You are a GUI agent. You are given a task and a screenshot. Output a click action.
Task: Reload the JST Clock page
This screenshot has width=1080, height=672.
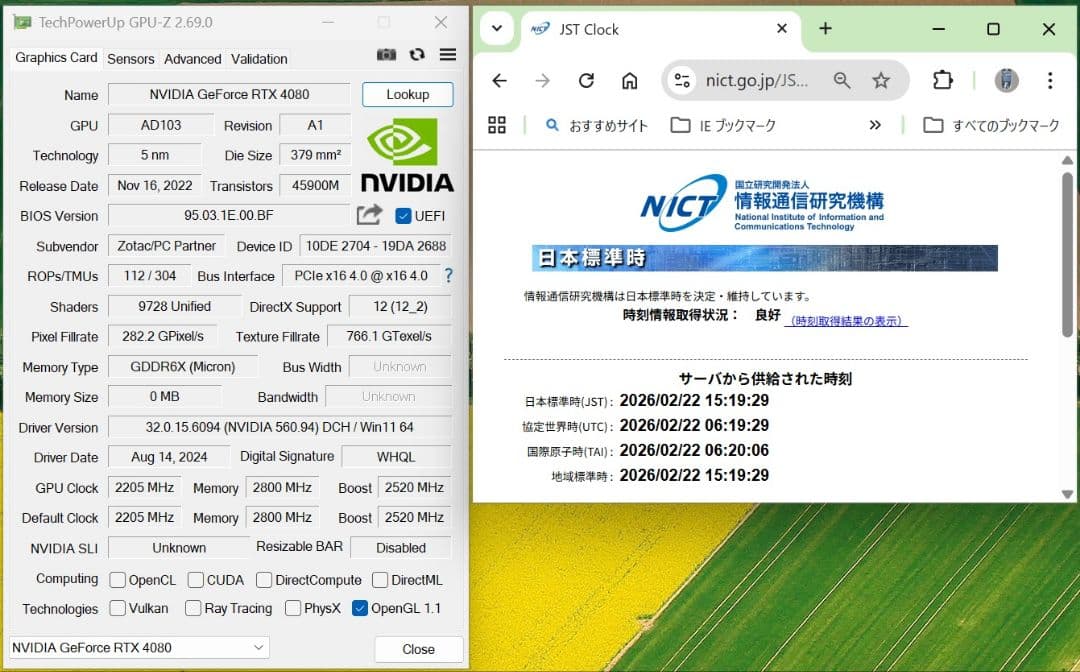point(586,81)
